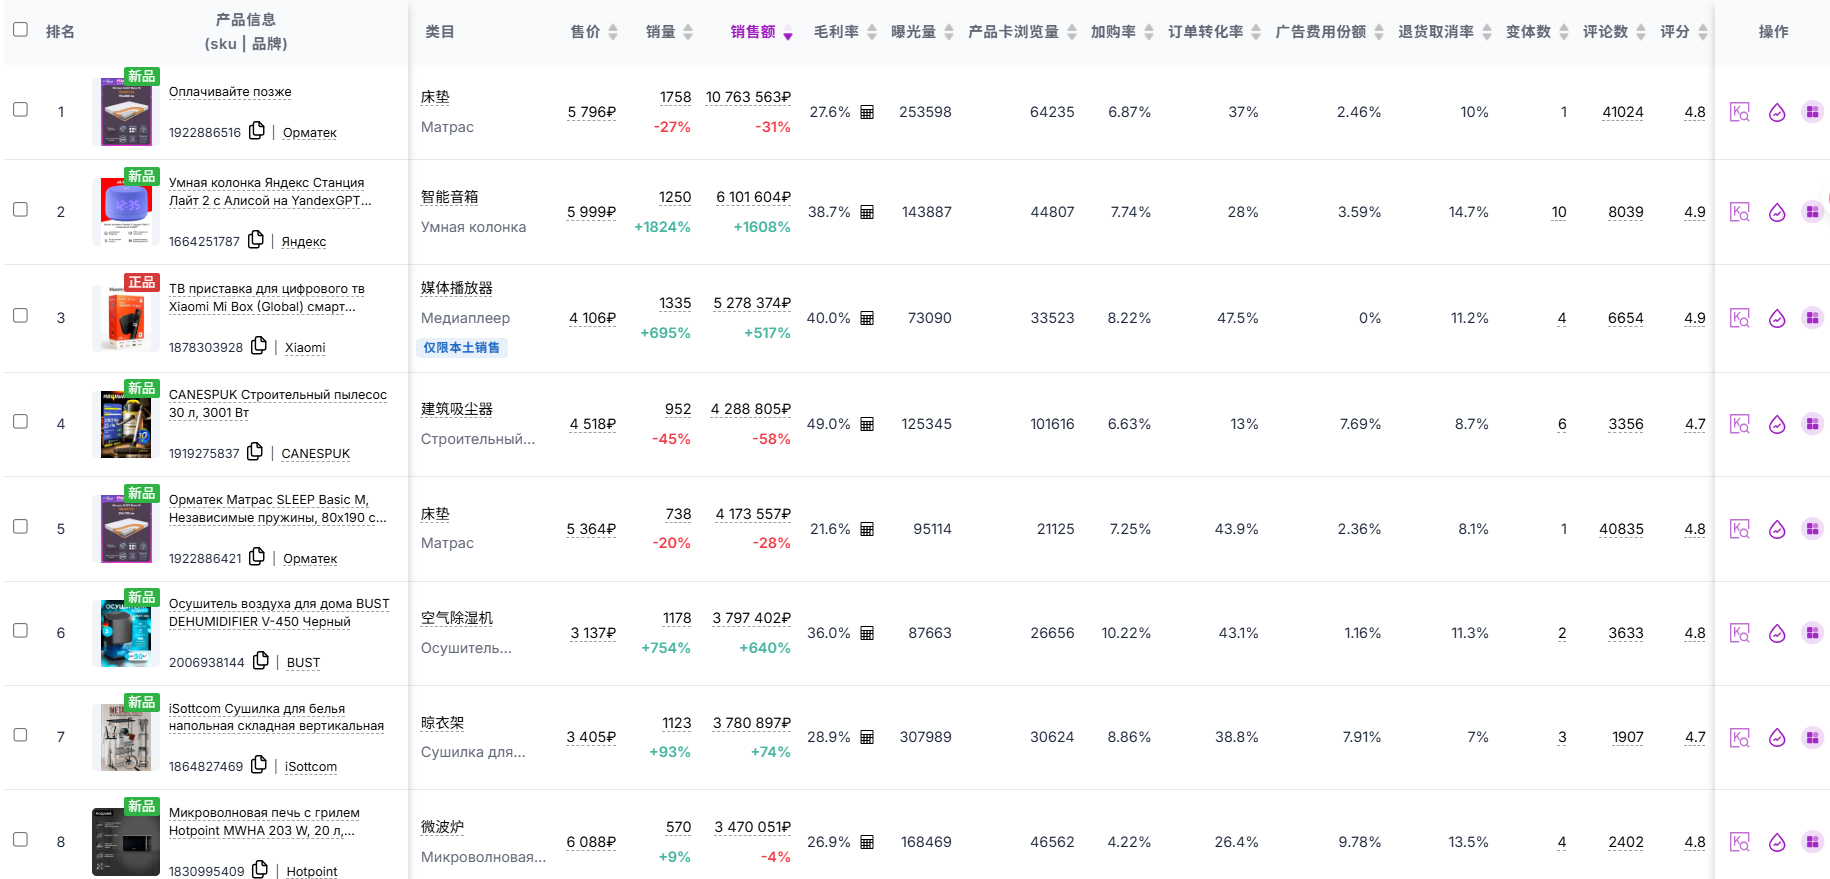Click the 毛利率 column header

836,32
